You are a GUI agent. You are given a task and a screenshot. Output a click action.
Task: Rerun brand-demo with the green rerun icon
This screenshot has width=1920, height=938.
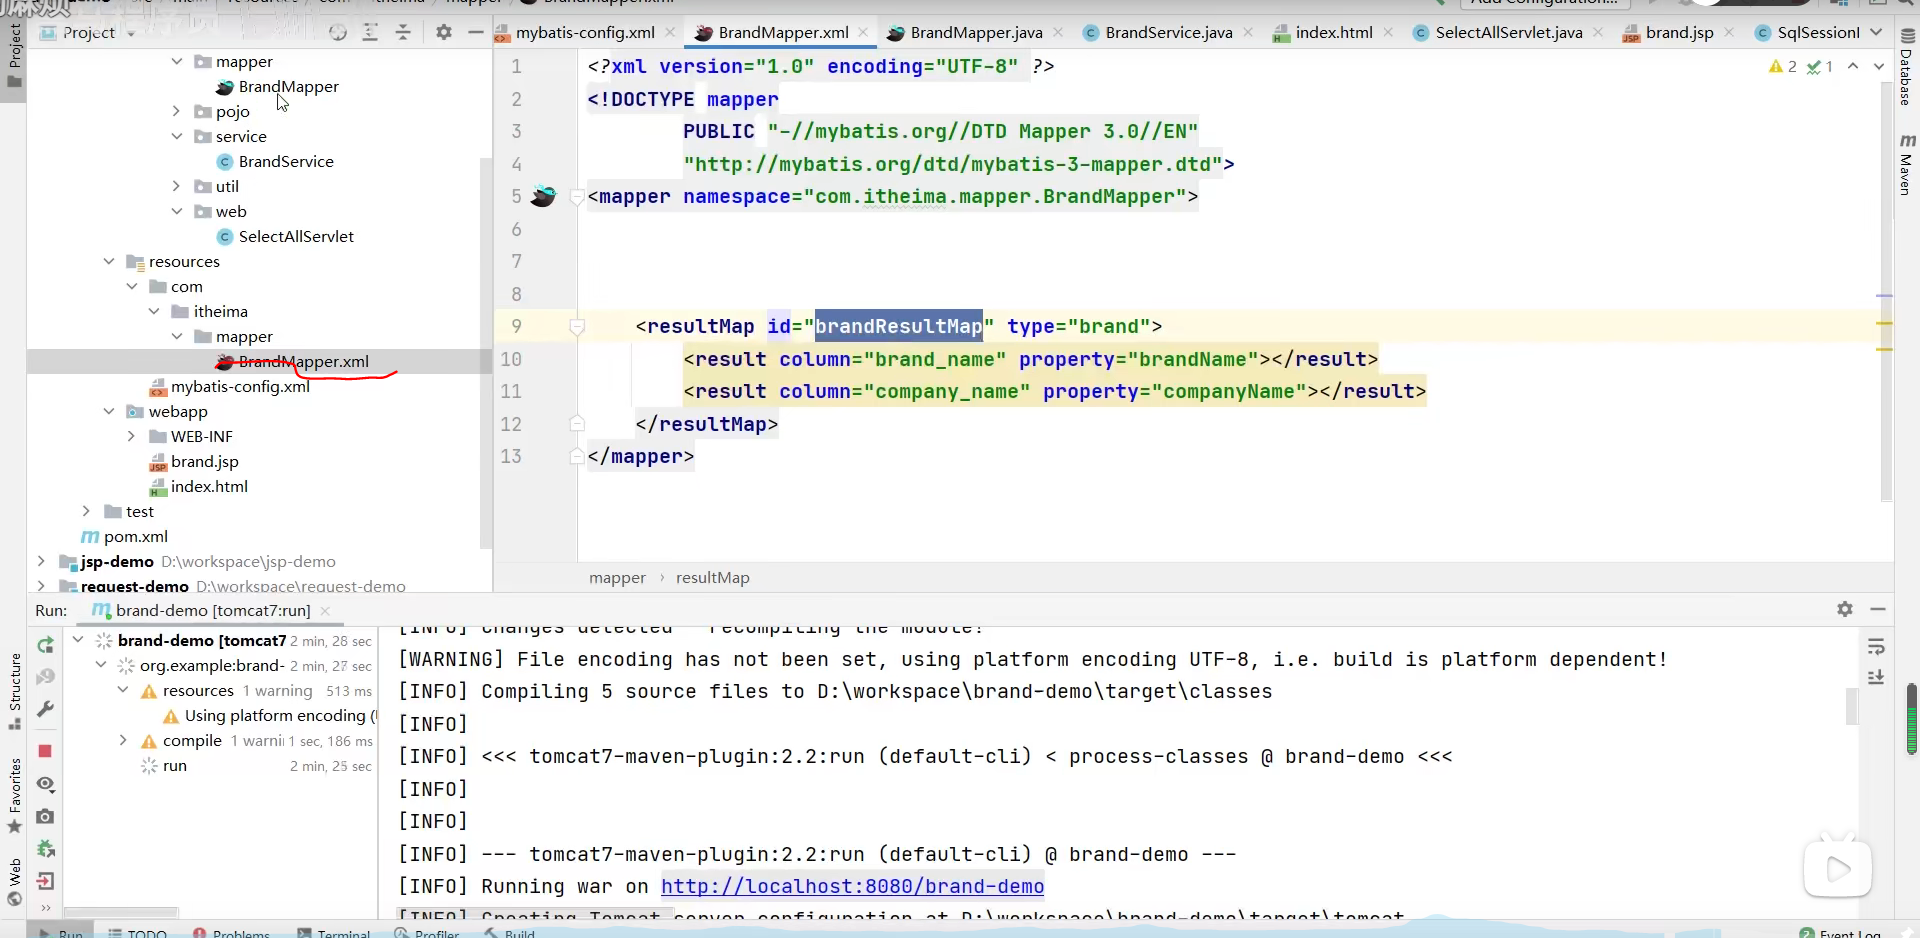[x=45, y=645]
